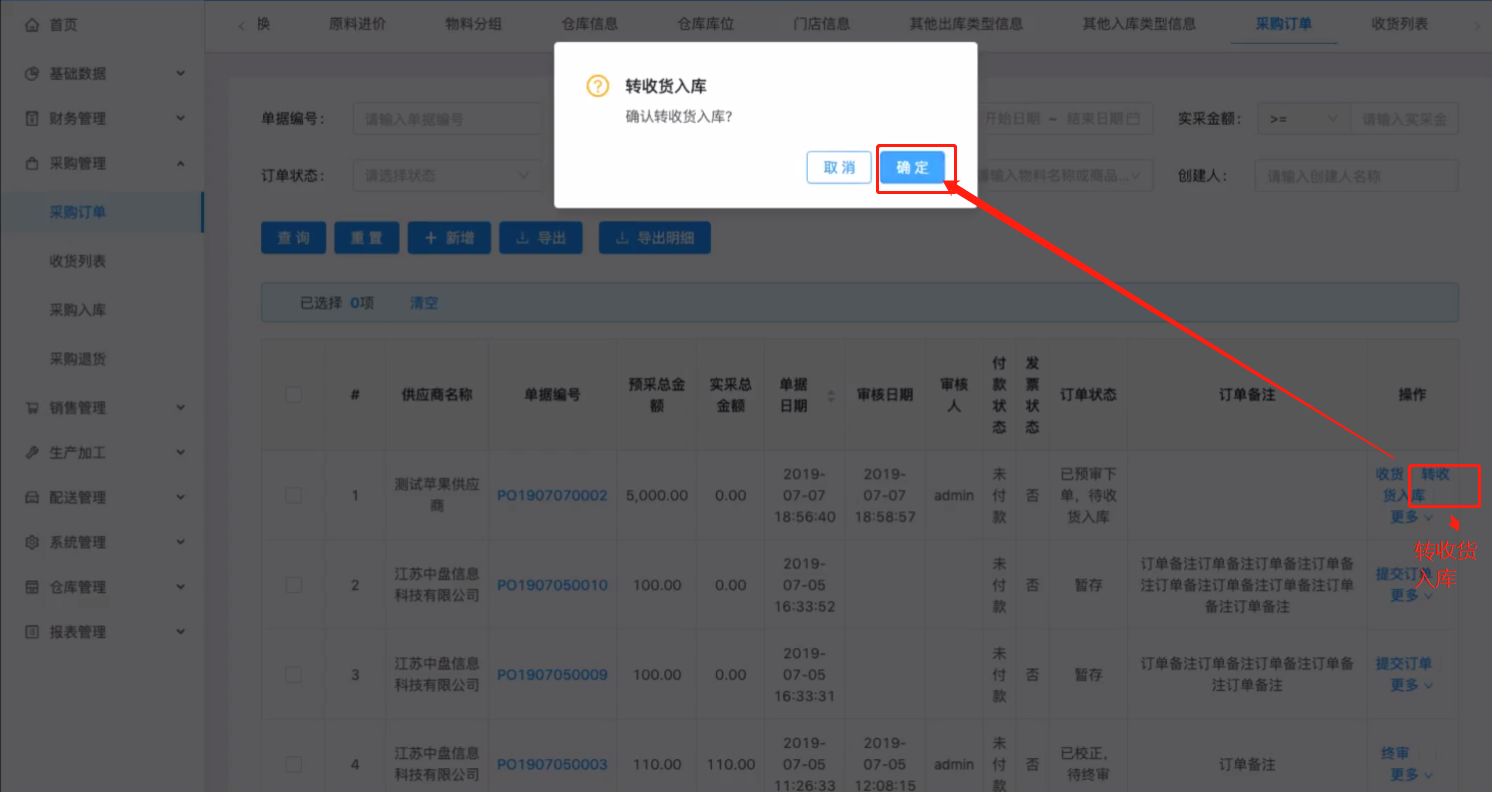Screen dimensions: 1492x792
Task: Open the >= comparison operator dropdown
Action: click(x=1303, y=119)
